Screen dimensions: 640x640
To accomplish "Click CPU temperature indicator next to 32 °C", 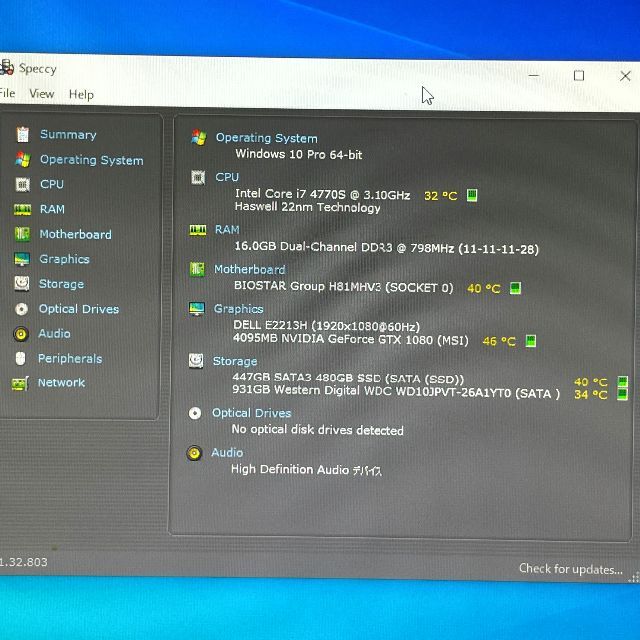I will pyautogui.click(x=472, y=195).
